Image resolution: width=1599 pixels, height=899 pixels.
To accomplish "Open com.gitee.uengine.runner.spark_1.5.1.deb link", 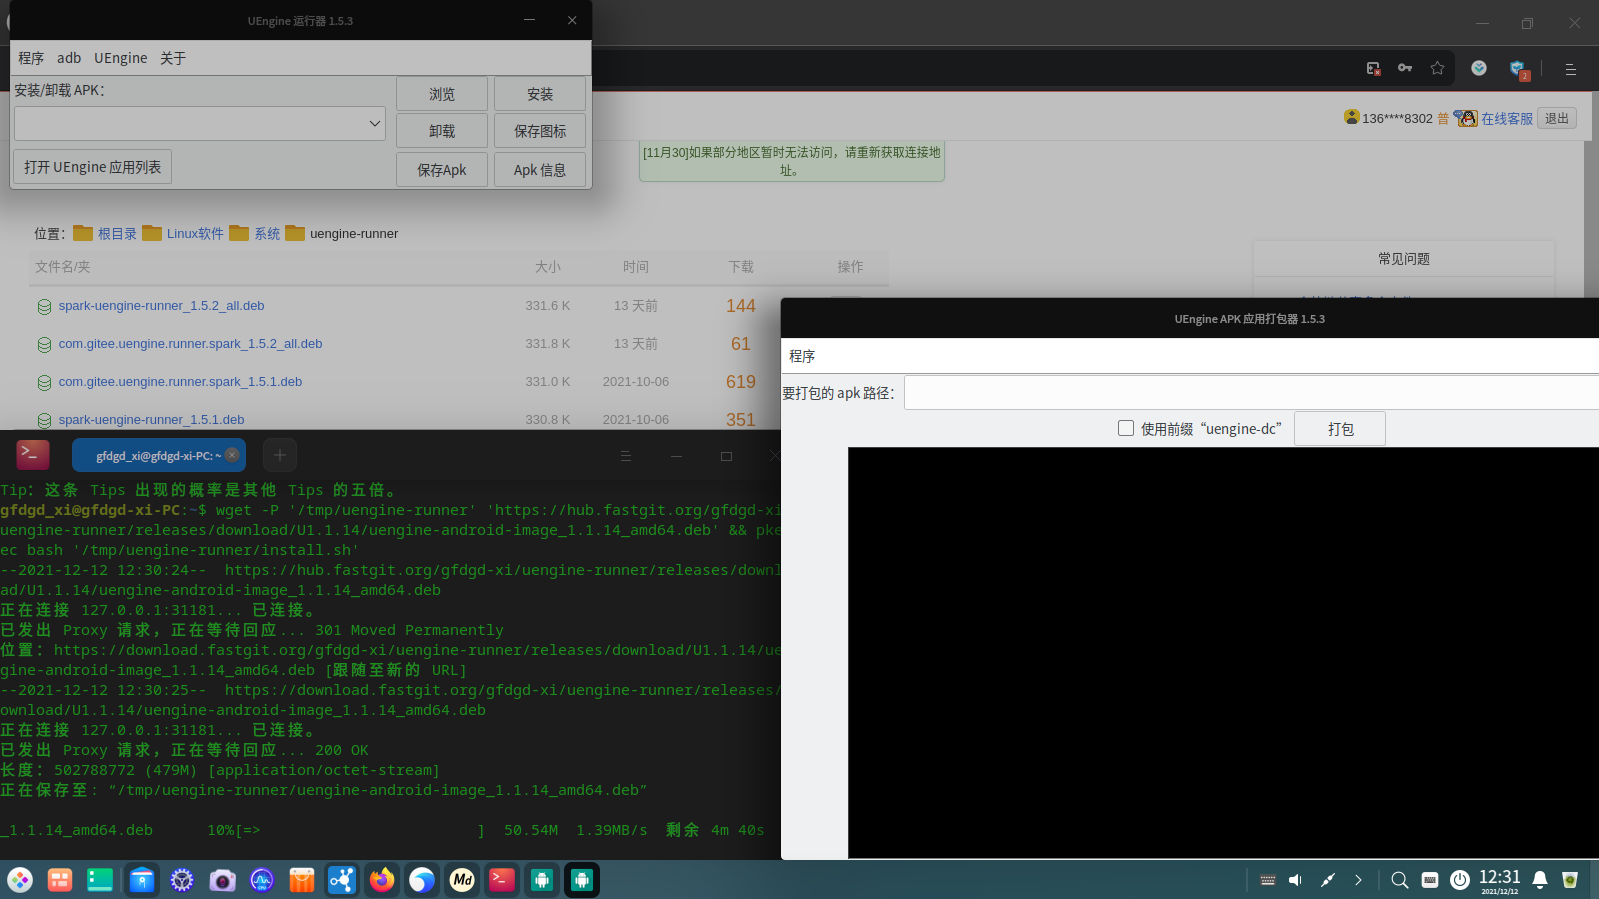I will click(x=180, y=382).
